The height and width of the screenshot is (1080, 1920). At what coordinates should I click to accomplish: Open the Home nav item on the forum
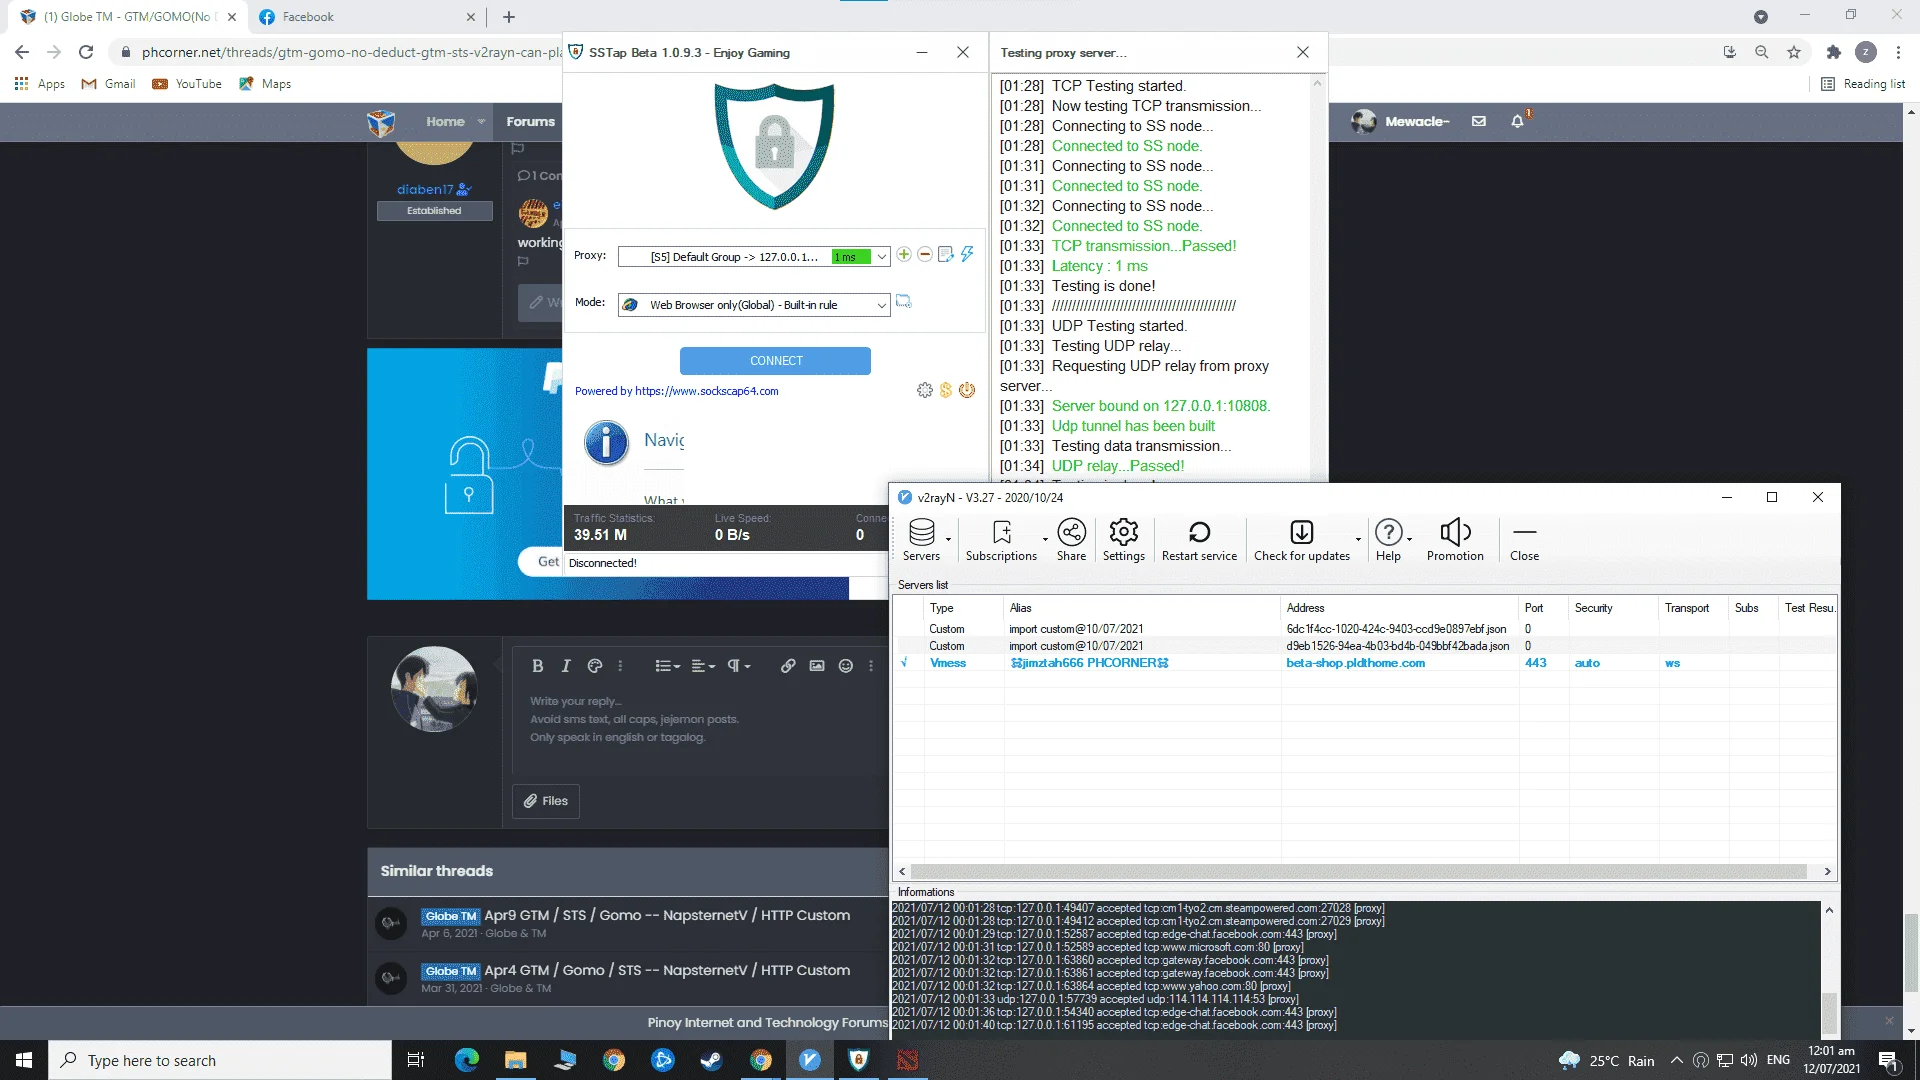[445, 122]
